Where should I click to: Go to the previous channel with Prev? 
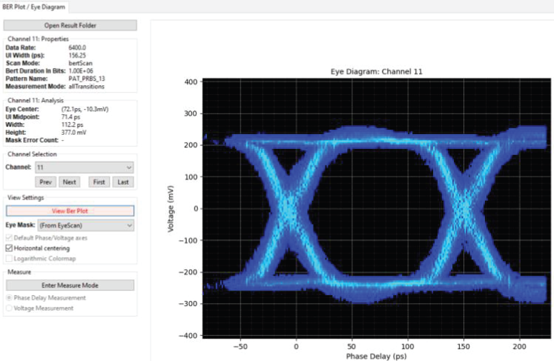click(45, 182)
